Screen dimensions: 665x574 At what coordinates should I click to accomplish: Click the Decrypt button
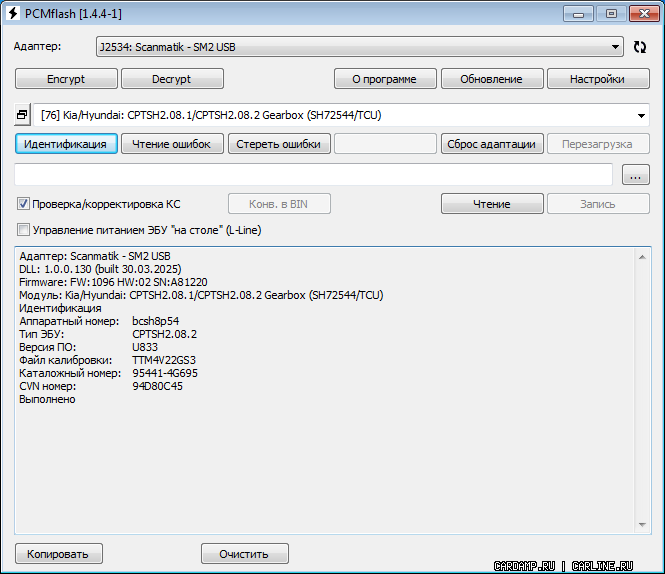172,79
